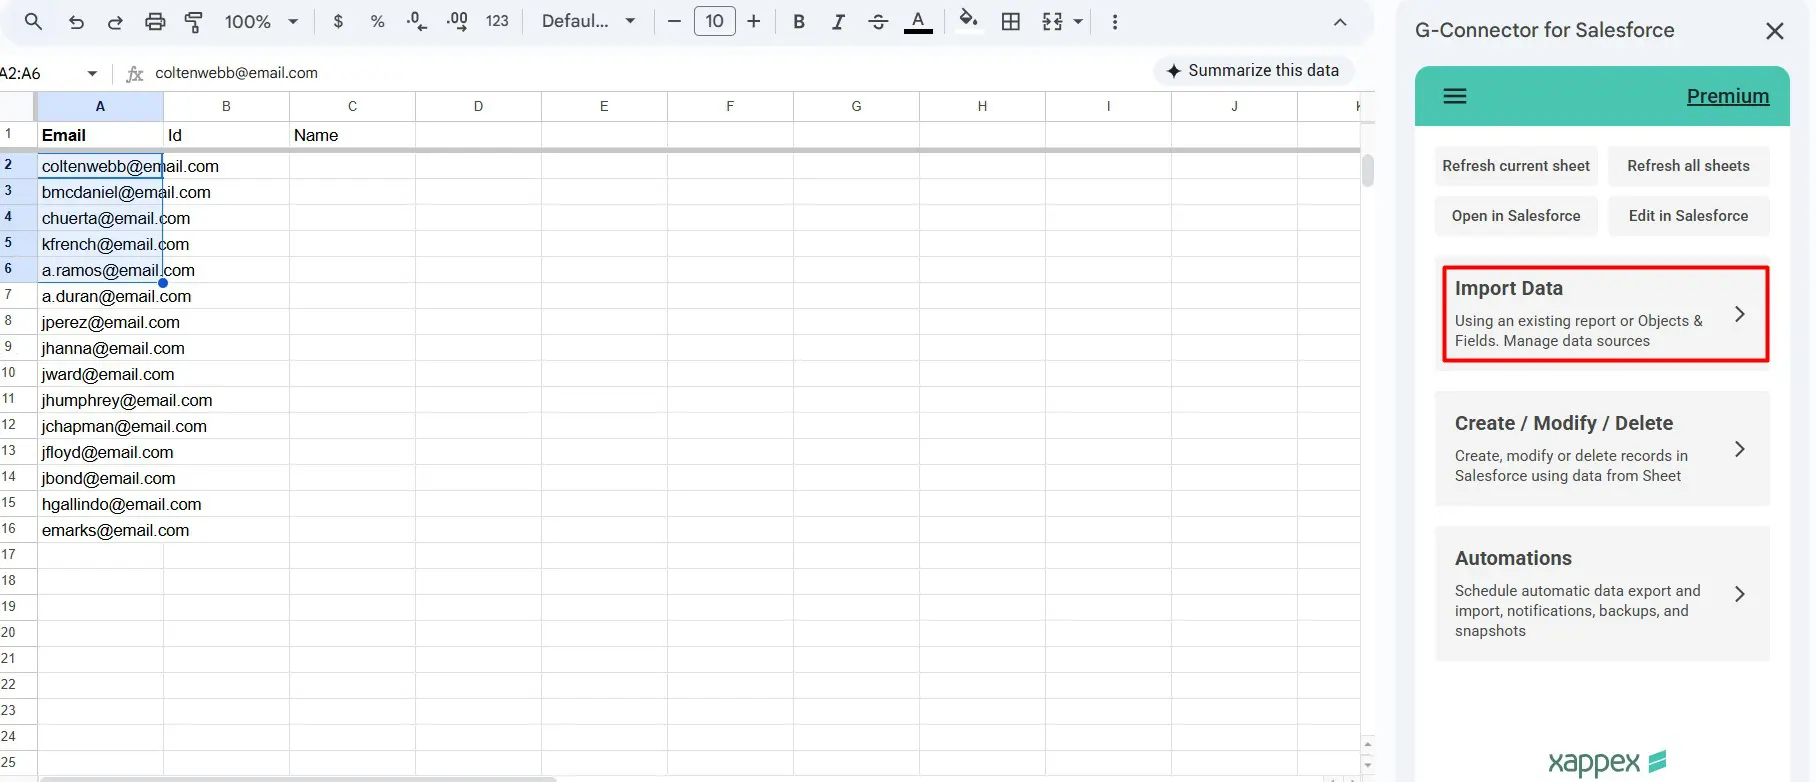This screenshot has width=1816, height=782.
Task: Close the G-Connector for Salesforce panel
Action: point(1775,31)
